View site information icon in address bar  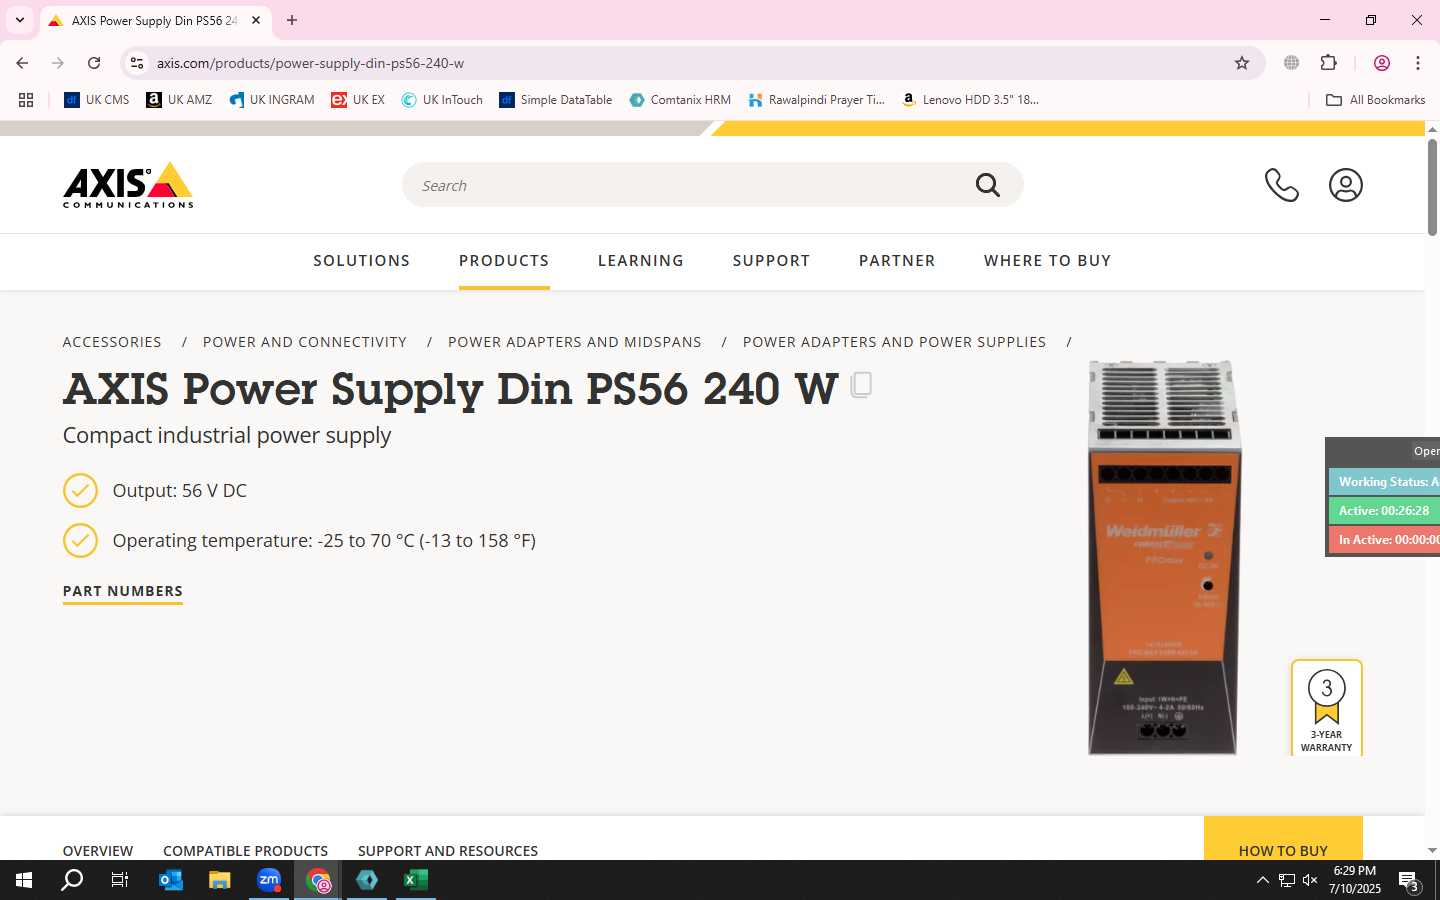tap(137, 63)
